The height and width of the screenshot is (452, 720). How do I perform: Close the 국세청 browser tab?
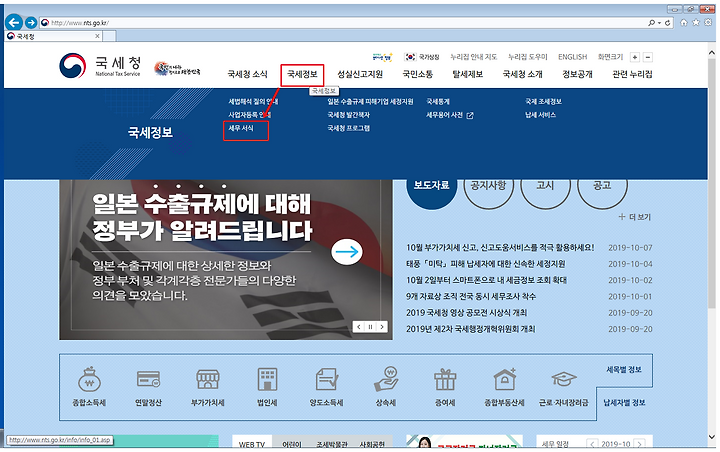coord(97,36)
